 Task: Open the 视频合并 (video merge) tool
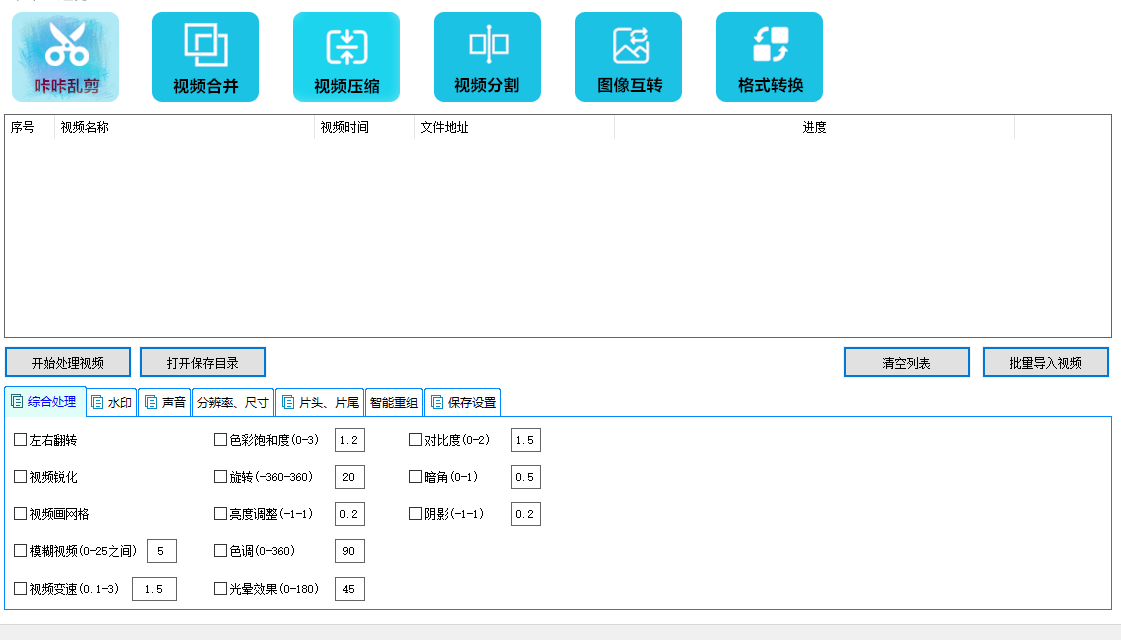(205, 56)
